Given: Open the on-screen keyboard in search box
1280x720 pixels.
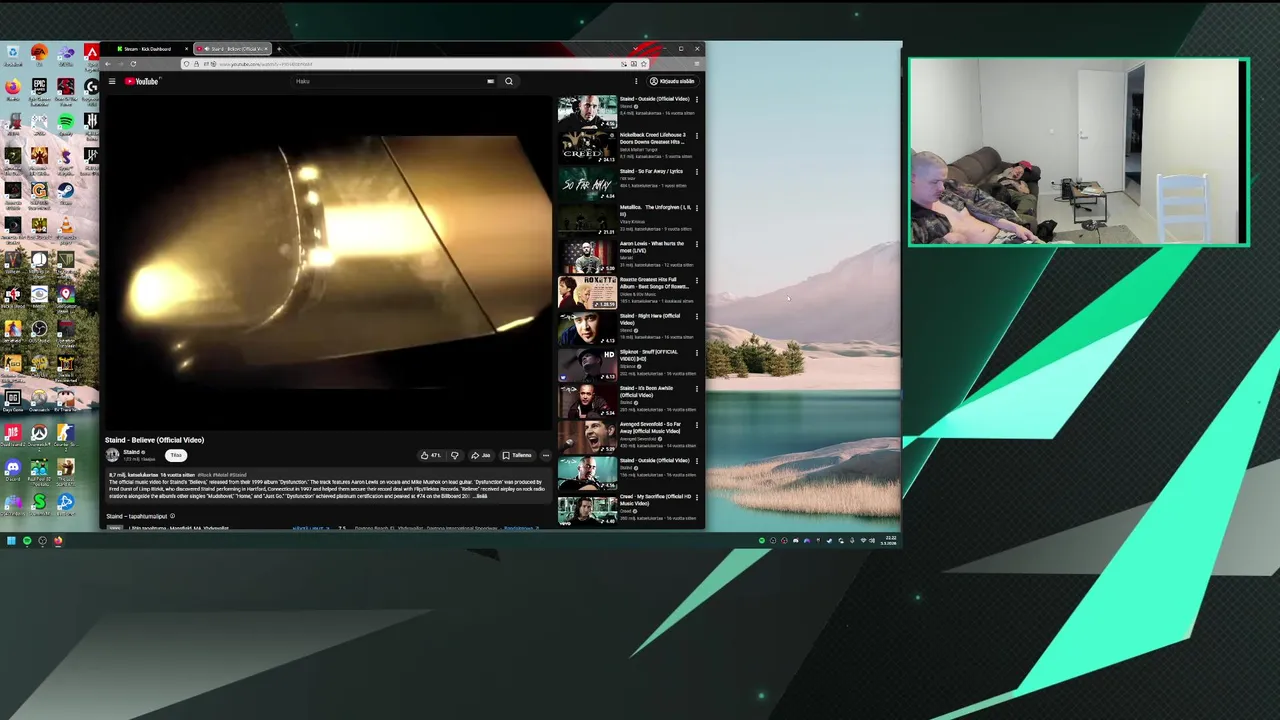Looking at the screenshot, I should (491, 81).
